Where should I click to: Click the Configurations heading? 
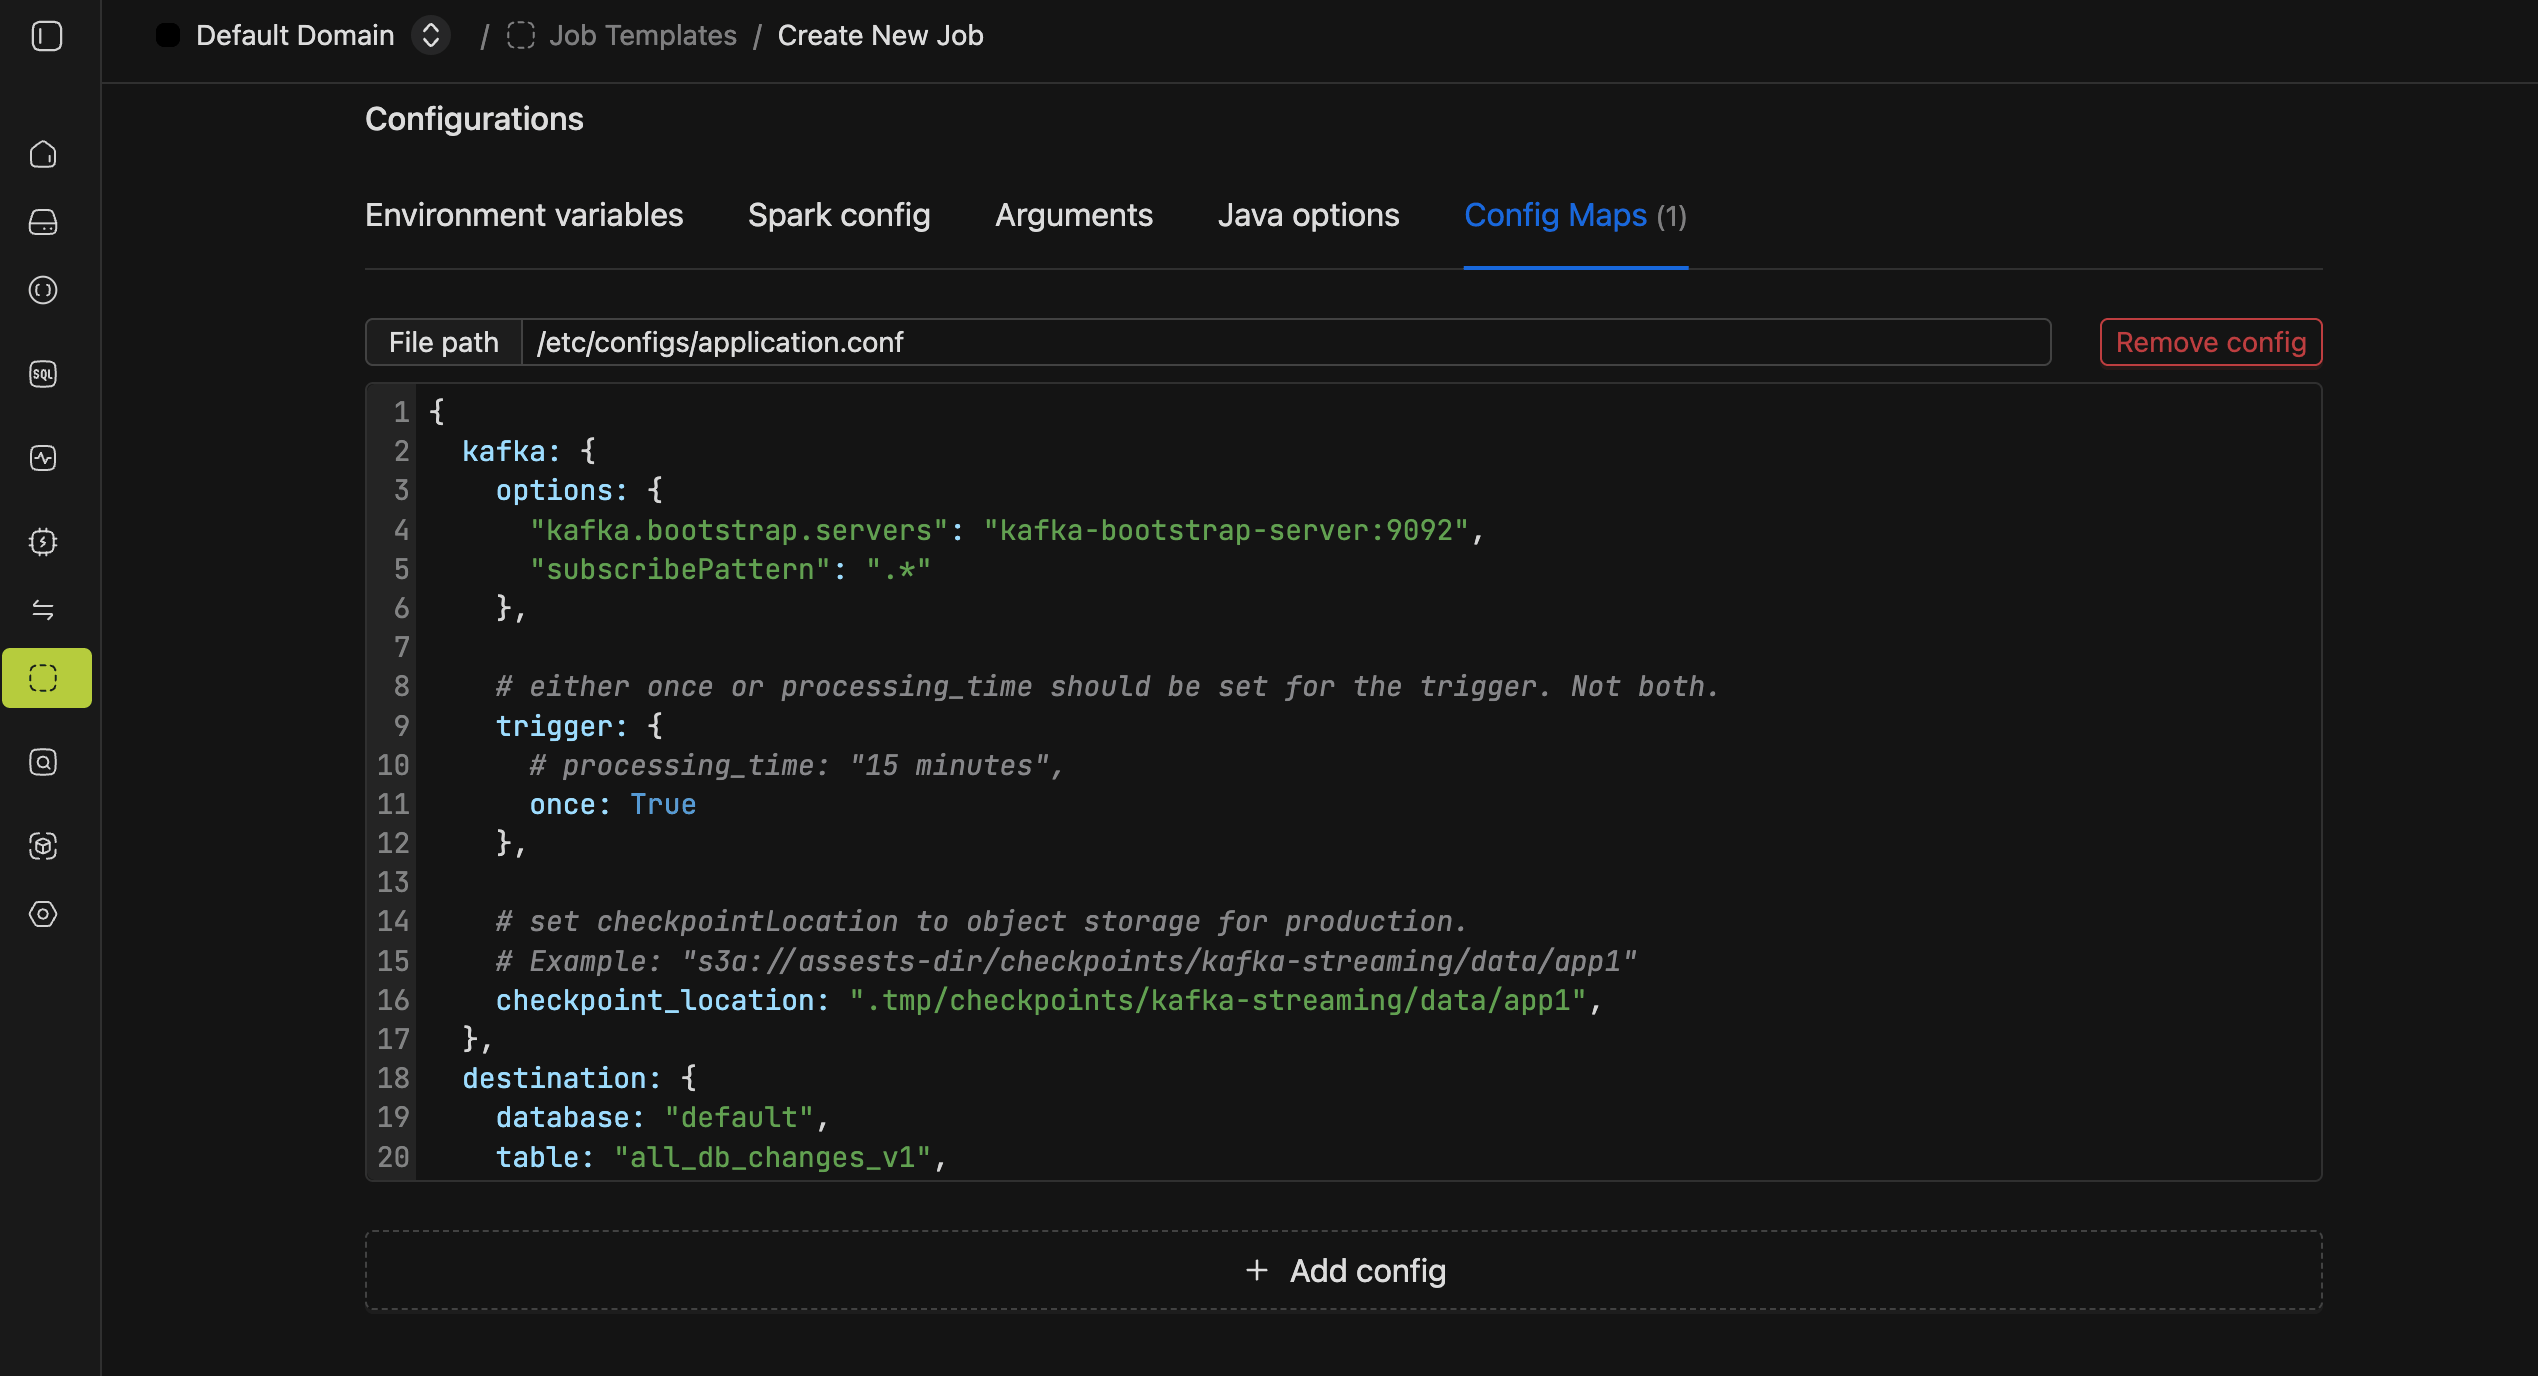coord(474,119)
